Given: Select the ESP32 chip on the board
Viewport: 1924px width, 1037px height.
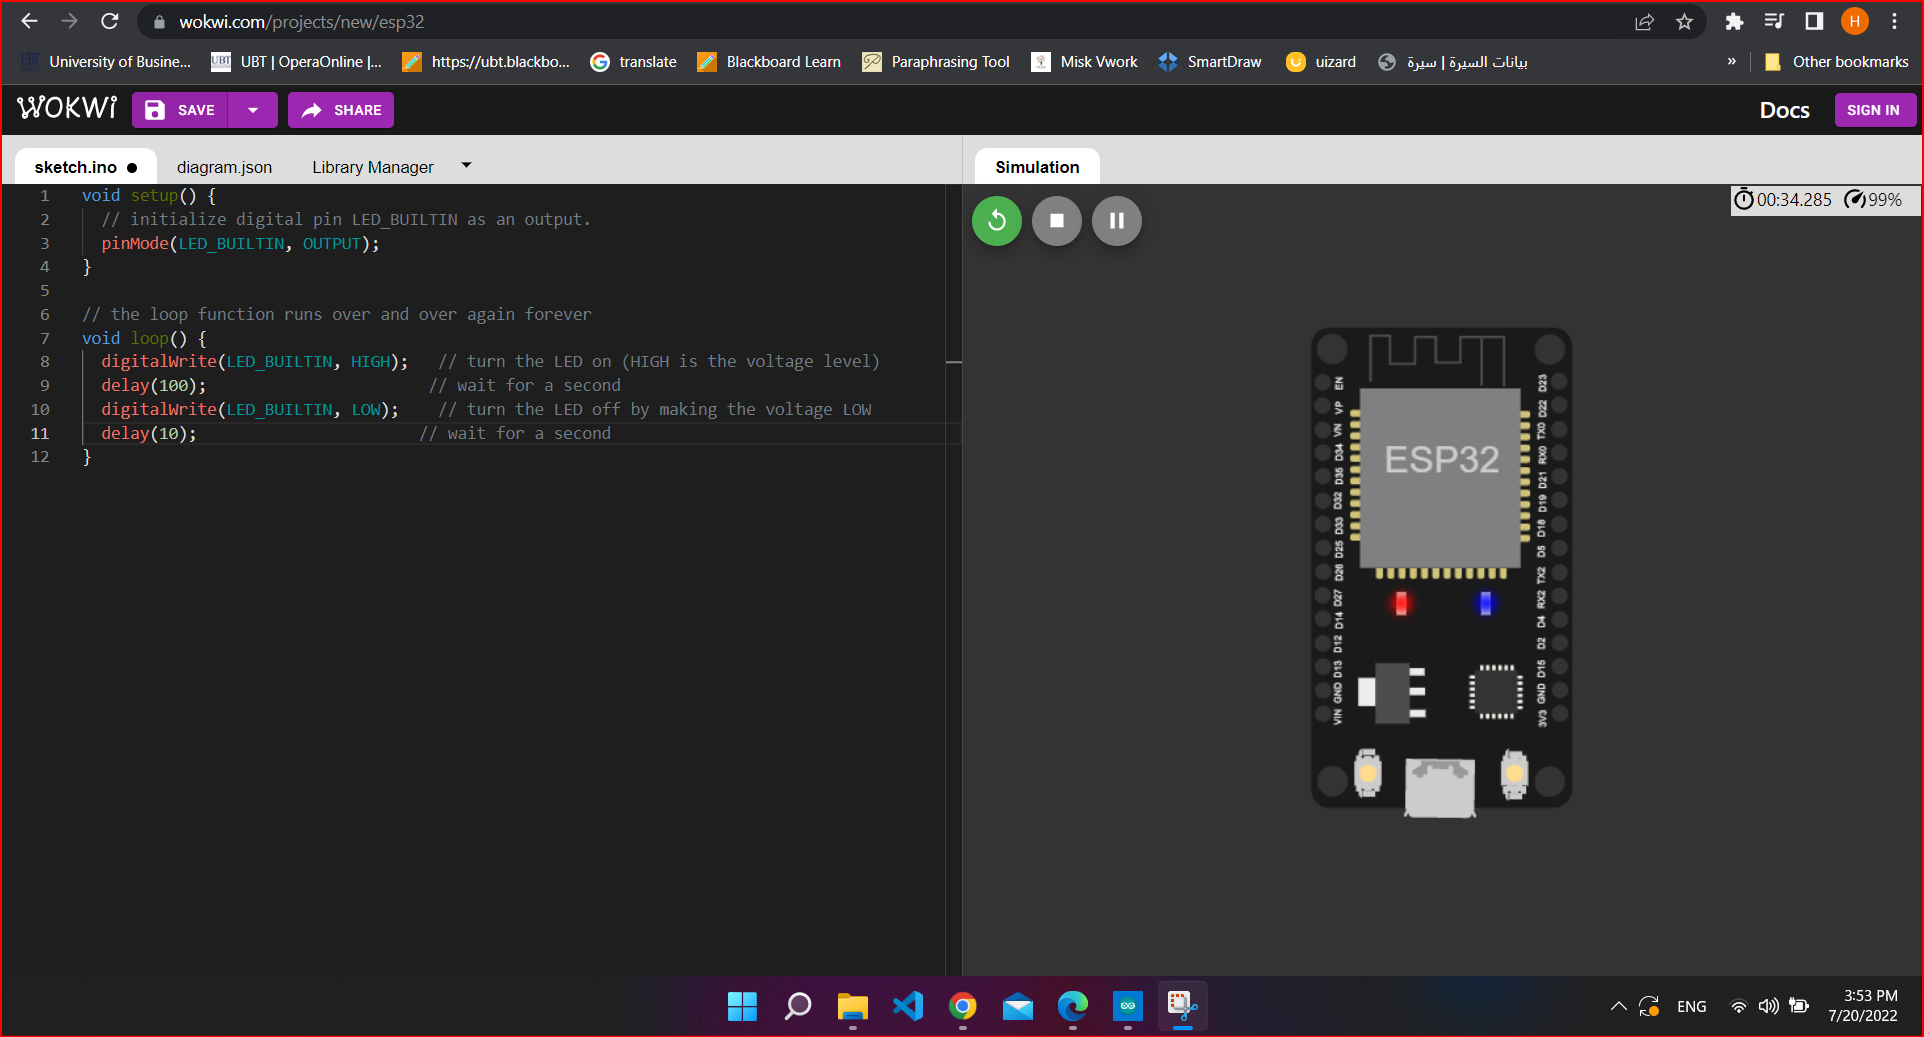Looking at the screenshot, I should pyautogui.click(x=1441, y=478).
